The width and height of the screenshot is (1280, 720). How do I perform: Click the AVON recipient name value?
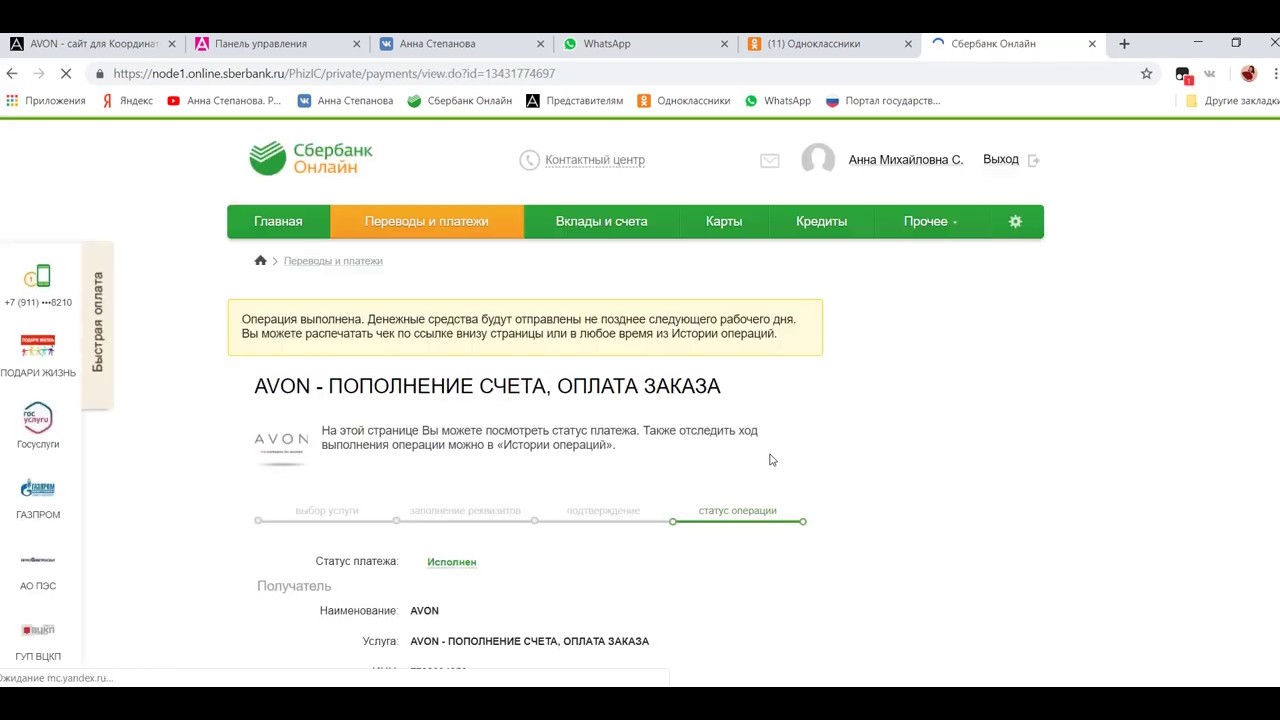pos(424,611)
